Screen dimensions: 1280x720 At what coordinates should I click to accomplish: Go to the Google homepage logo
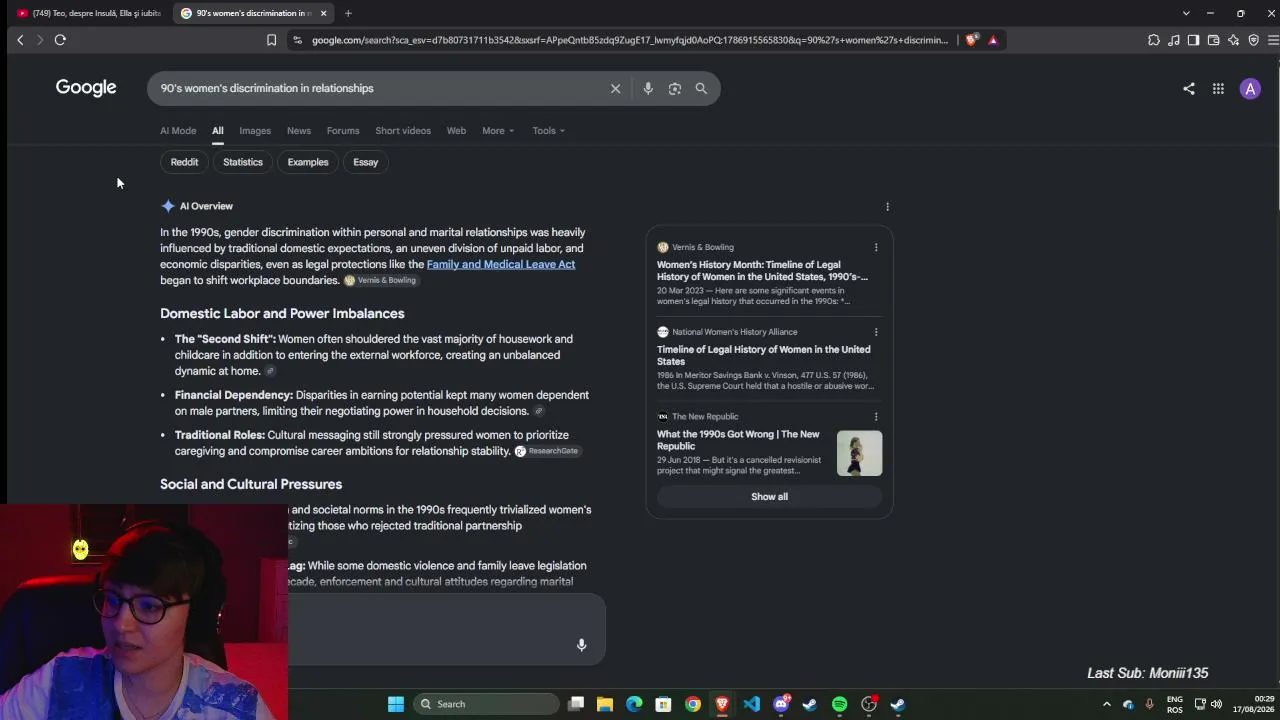tap(86, 88)
